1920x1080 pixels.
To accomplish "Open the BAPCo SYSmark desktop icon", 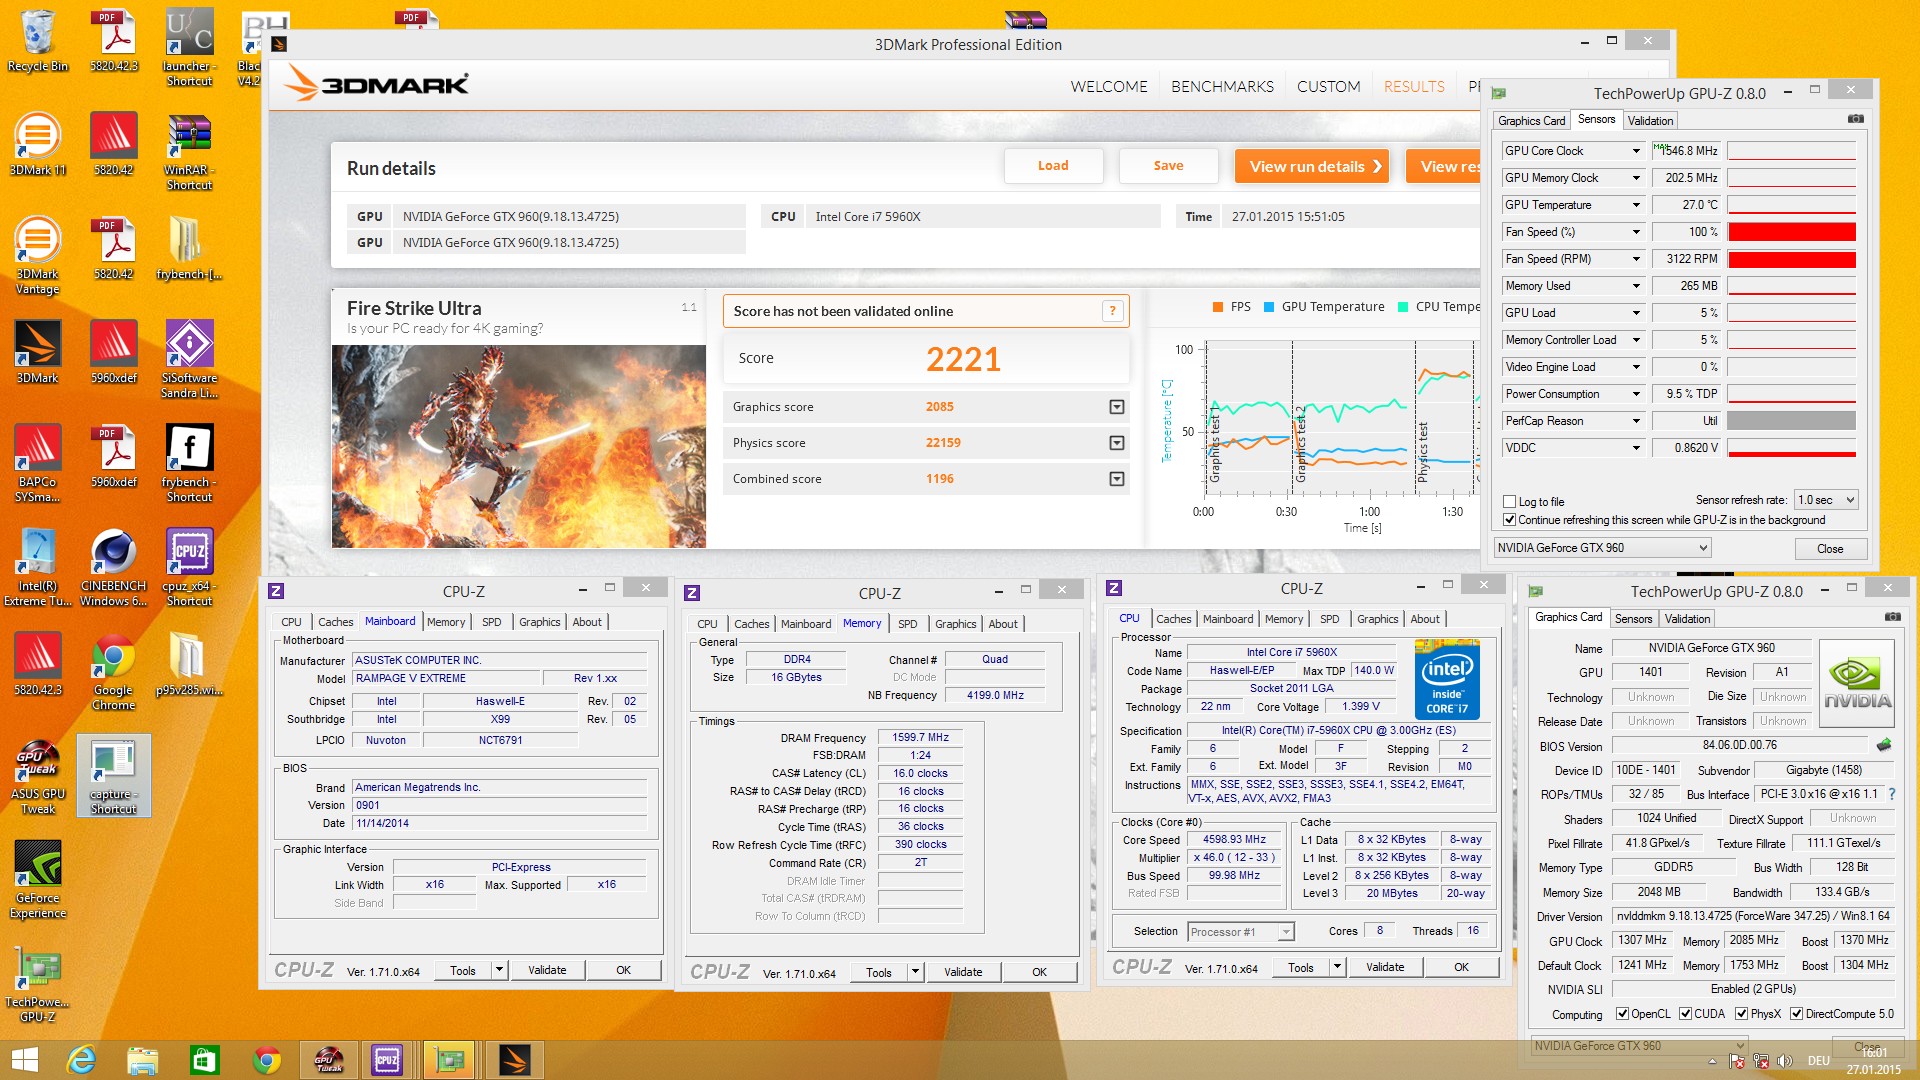I will [38, 463].
